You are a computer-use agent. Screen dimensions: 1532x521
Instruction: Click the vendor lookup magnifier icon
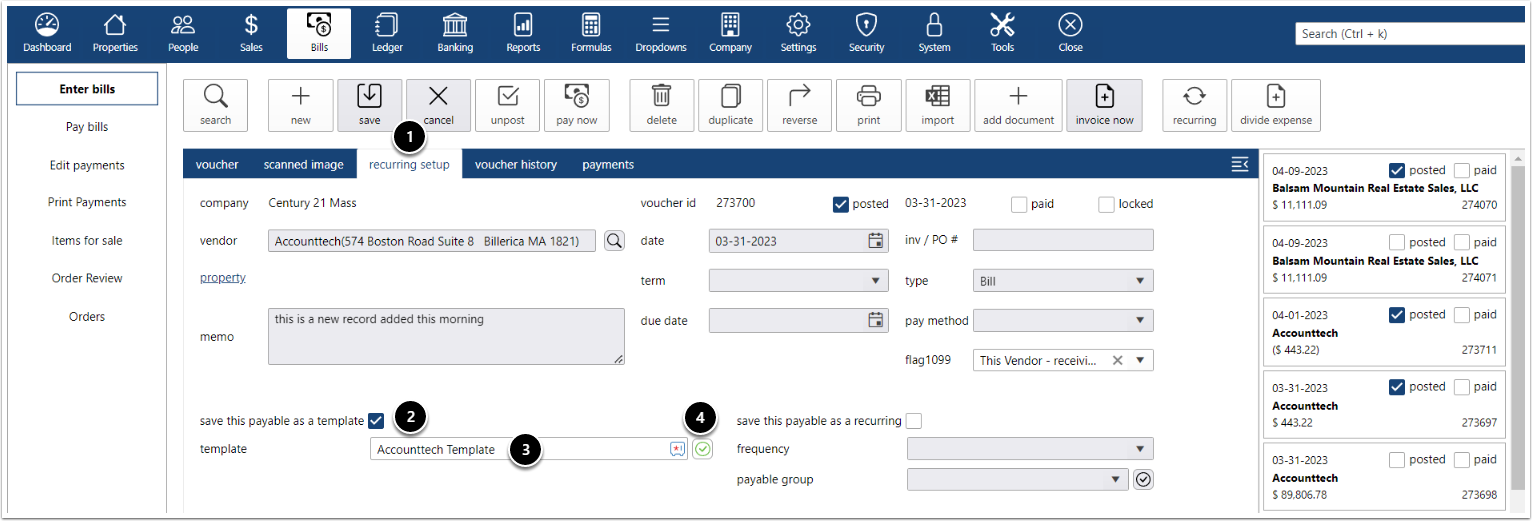(614, 241)
